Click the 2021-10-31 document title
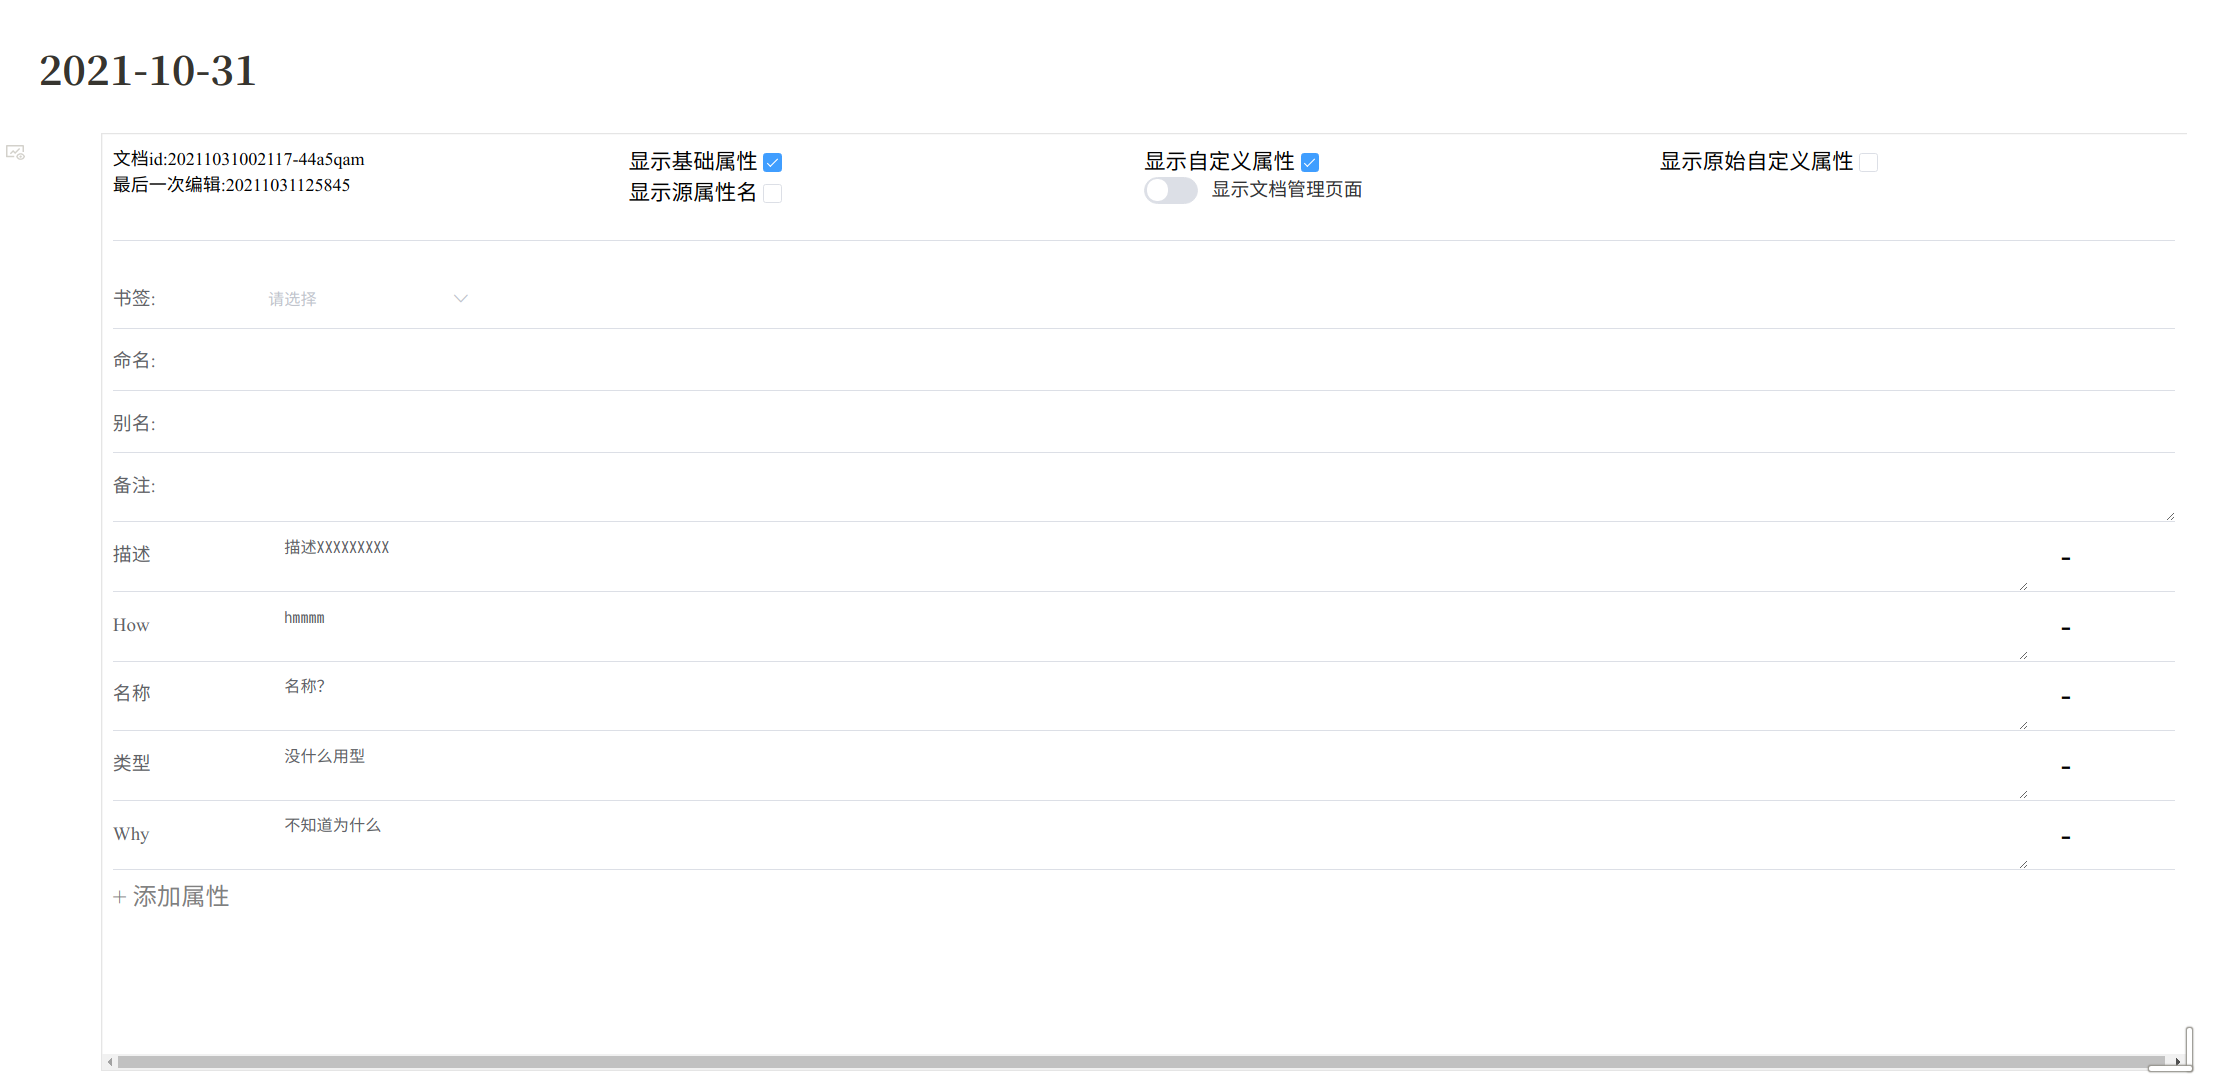This screenshot has height=1087, width=2218. (x=148, y=71)
